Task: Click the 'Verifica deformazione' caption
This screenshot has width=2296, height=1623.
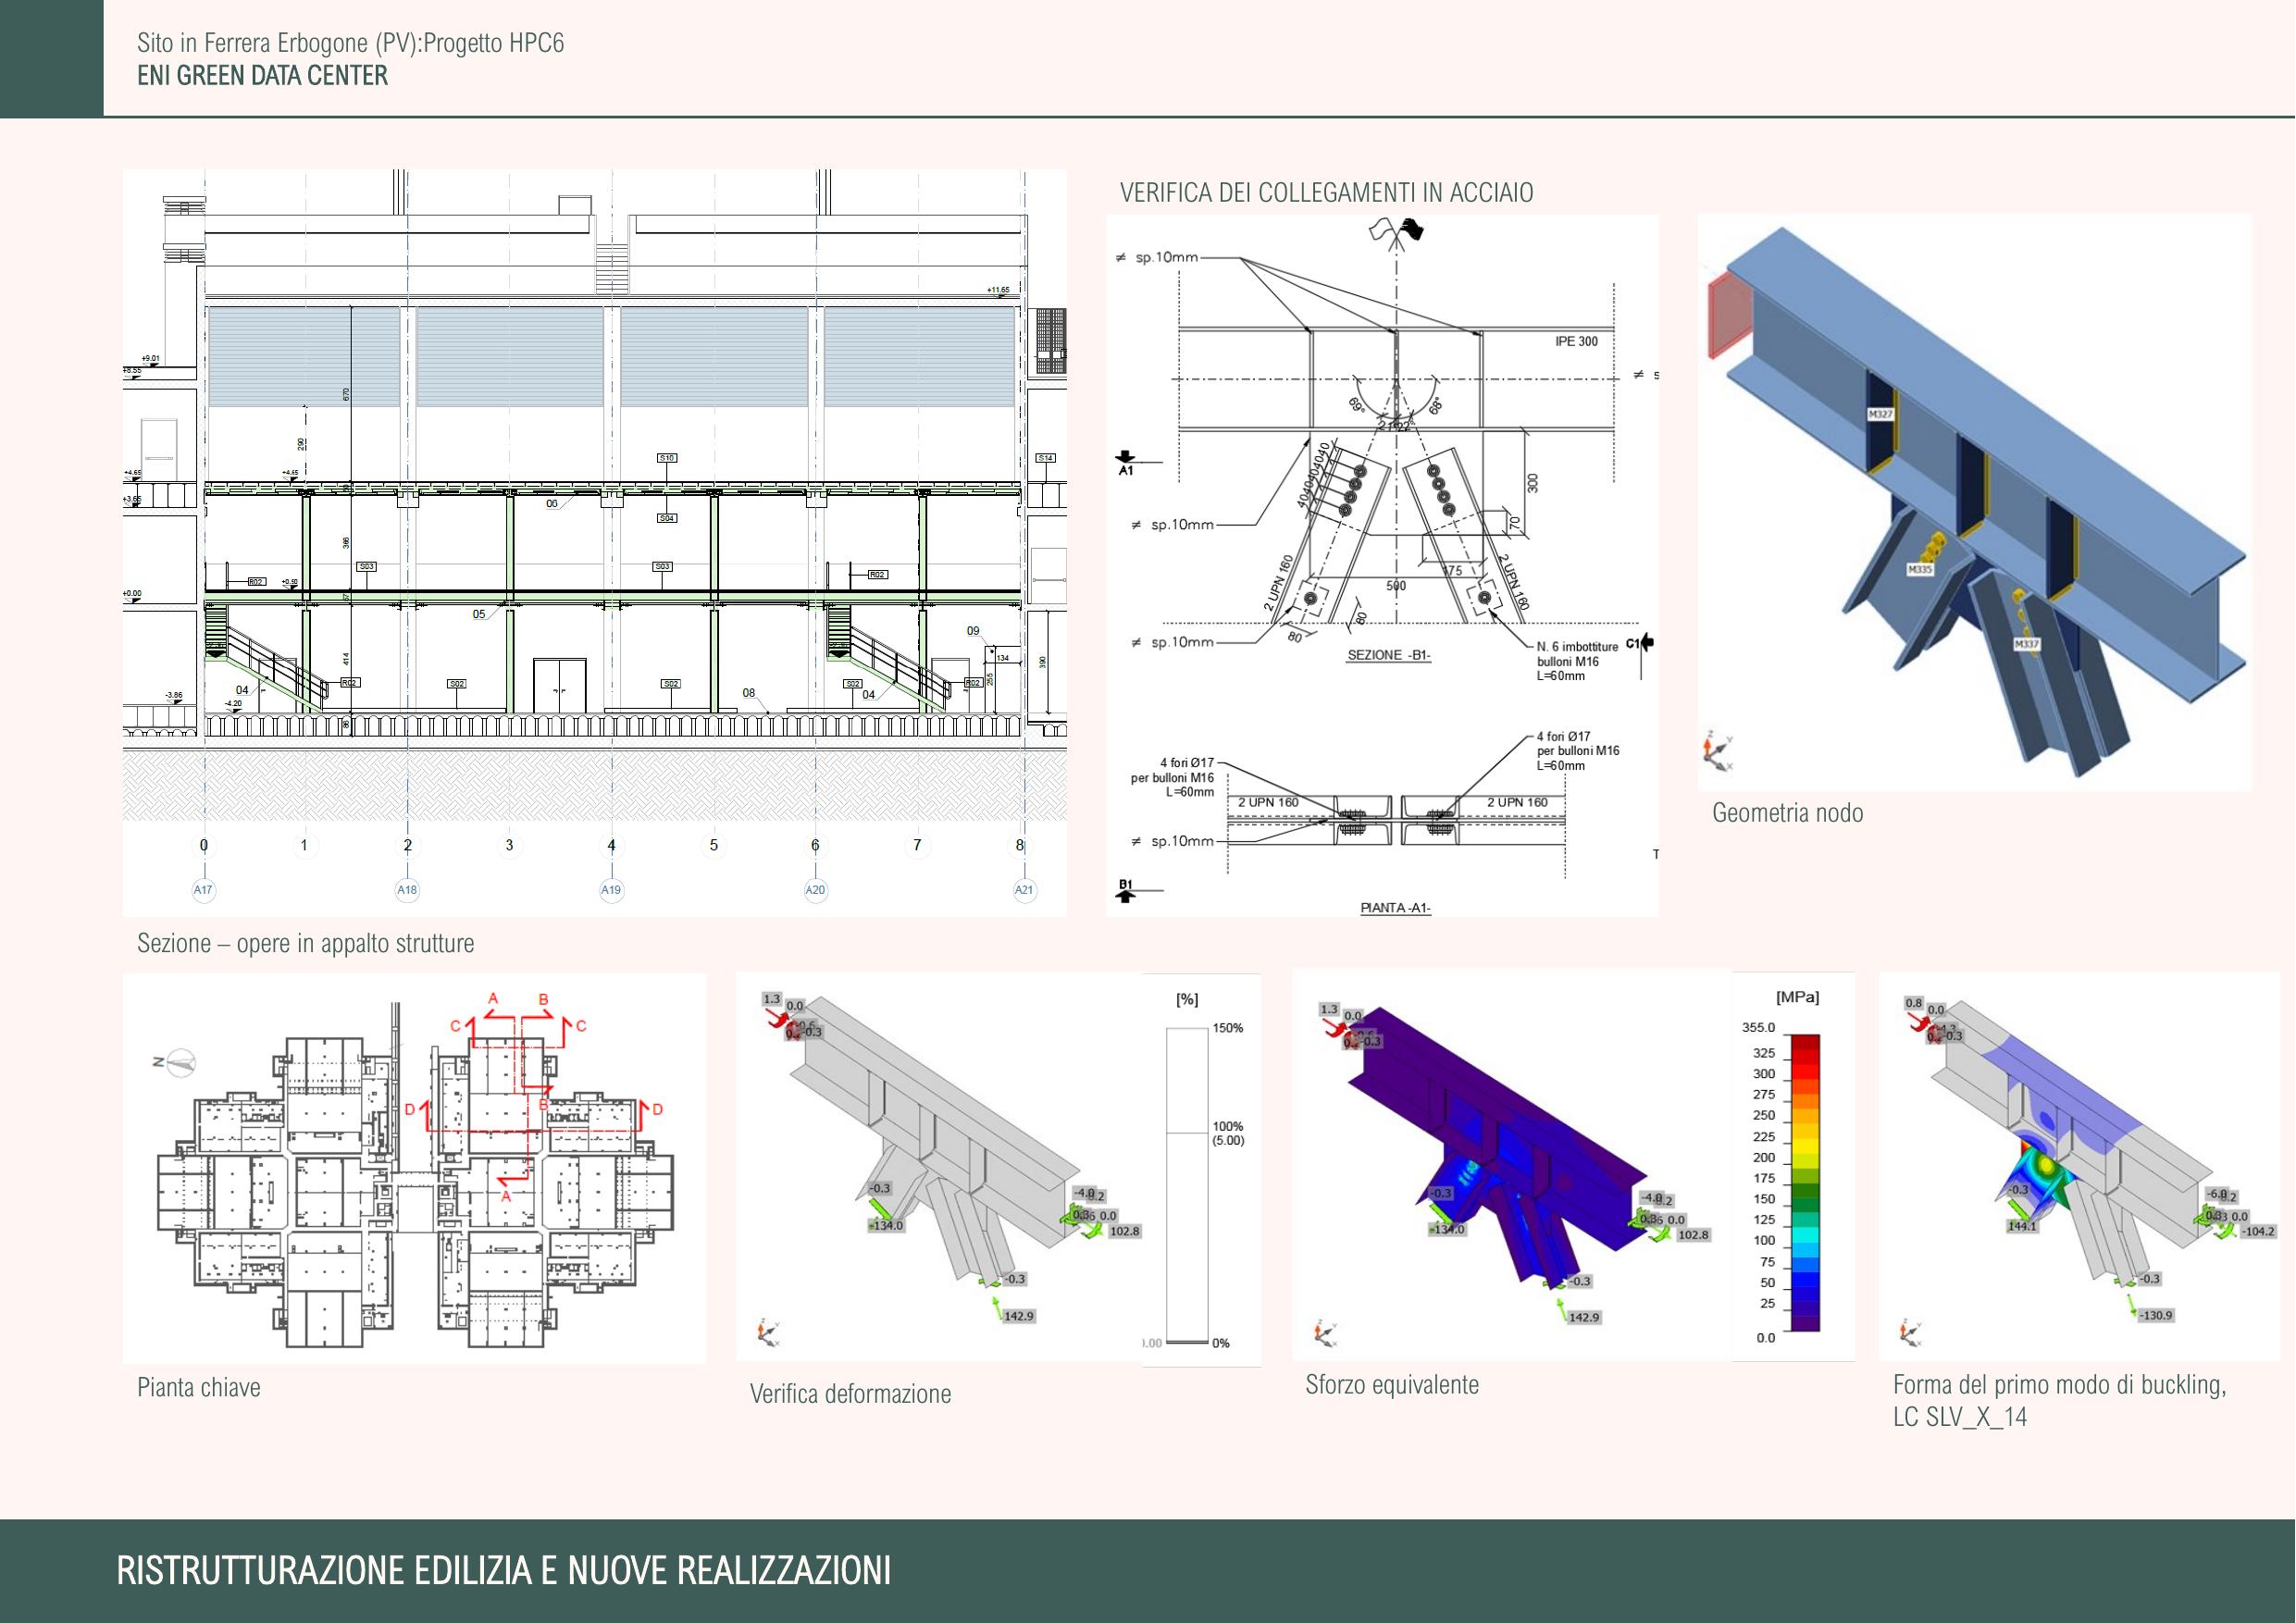Action: [x=850, y=1393]
